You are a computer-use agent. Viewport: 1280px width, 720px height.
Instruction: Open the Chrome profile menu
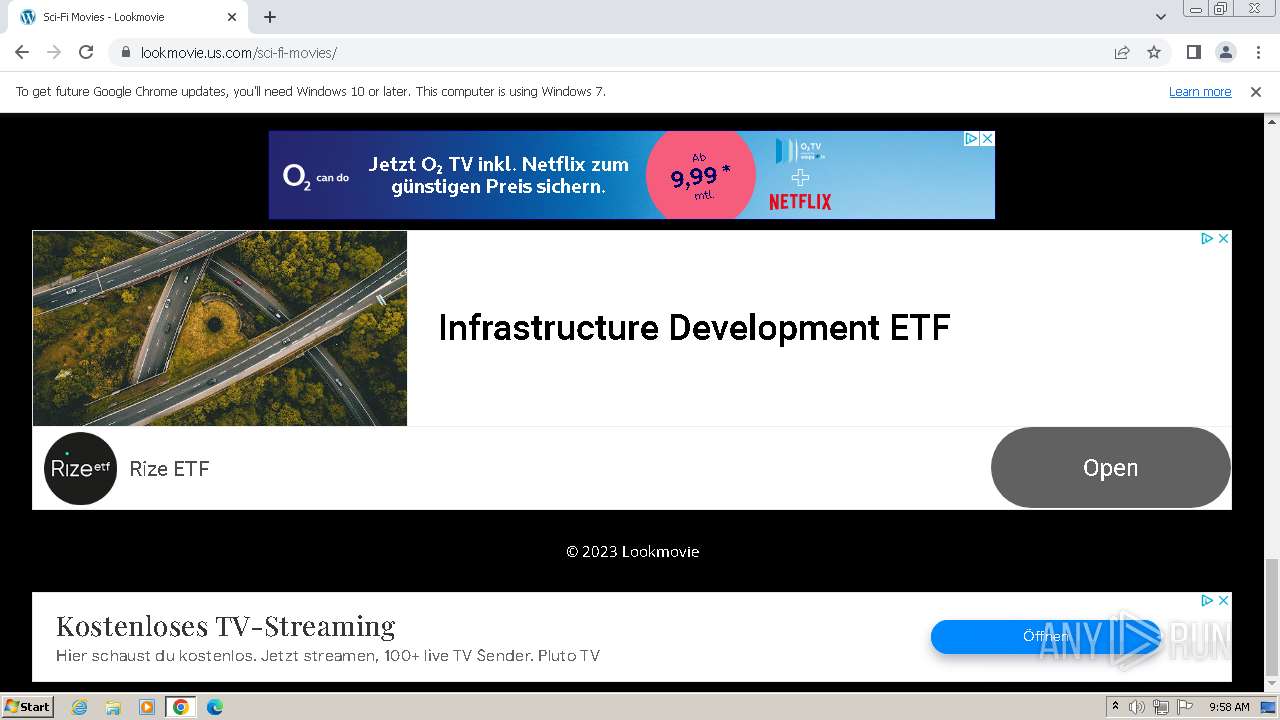click(x=1225, y=52)
